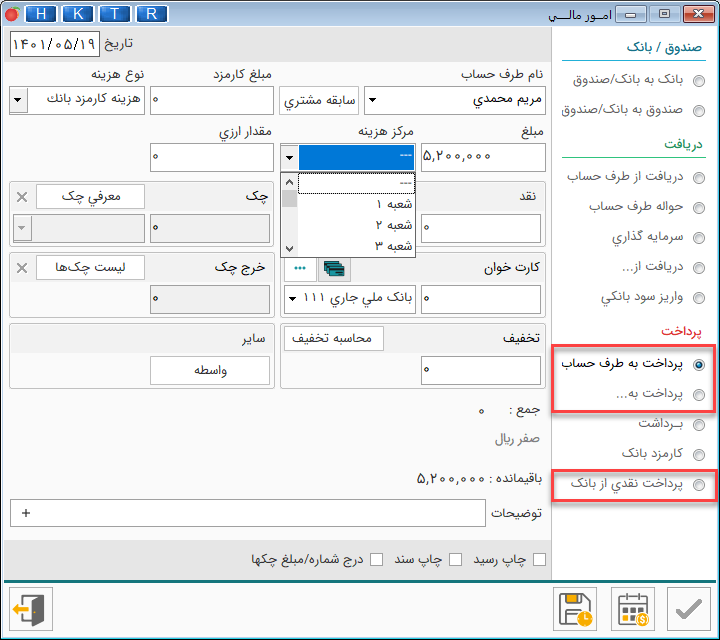Screen dimensions: 720x640
Task: Click محاسبه تخفیف button
Action: click(334, 339)
